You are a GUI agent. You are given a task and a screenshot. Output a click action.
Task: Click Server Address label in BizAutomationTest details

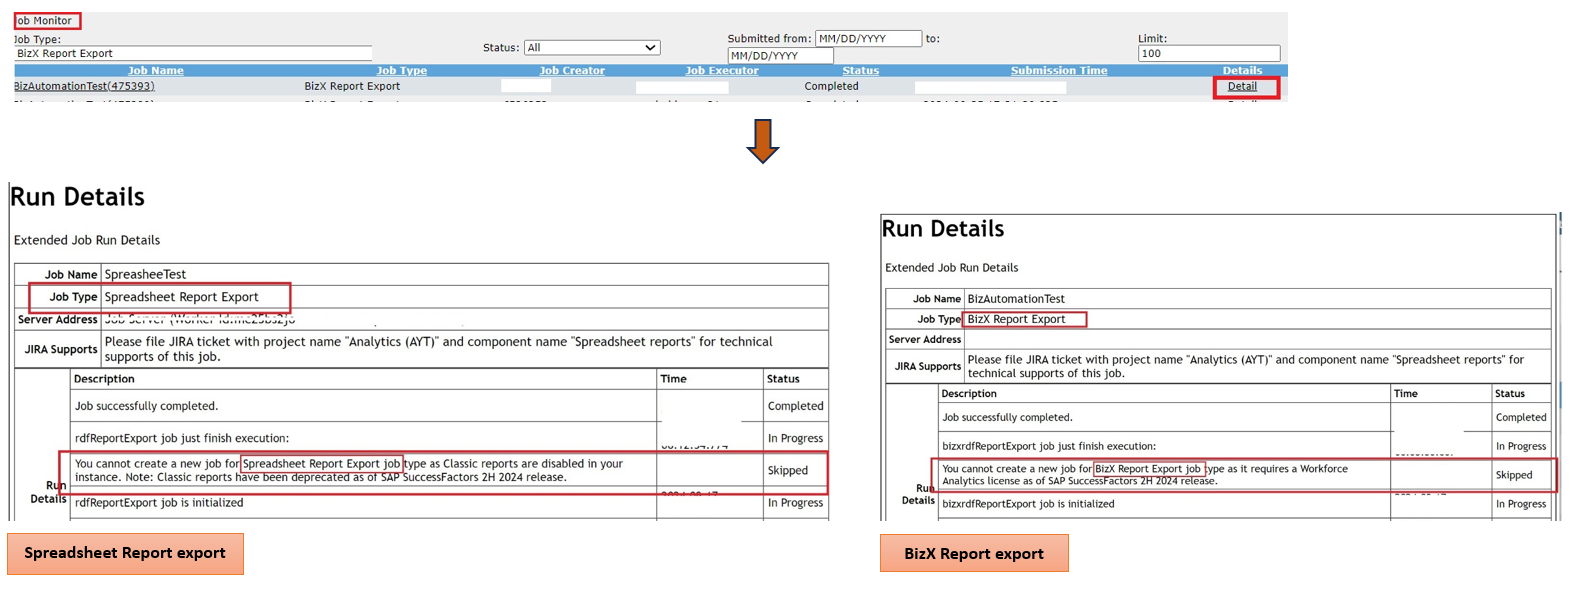(925, 340)
